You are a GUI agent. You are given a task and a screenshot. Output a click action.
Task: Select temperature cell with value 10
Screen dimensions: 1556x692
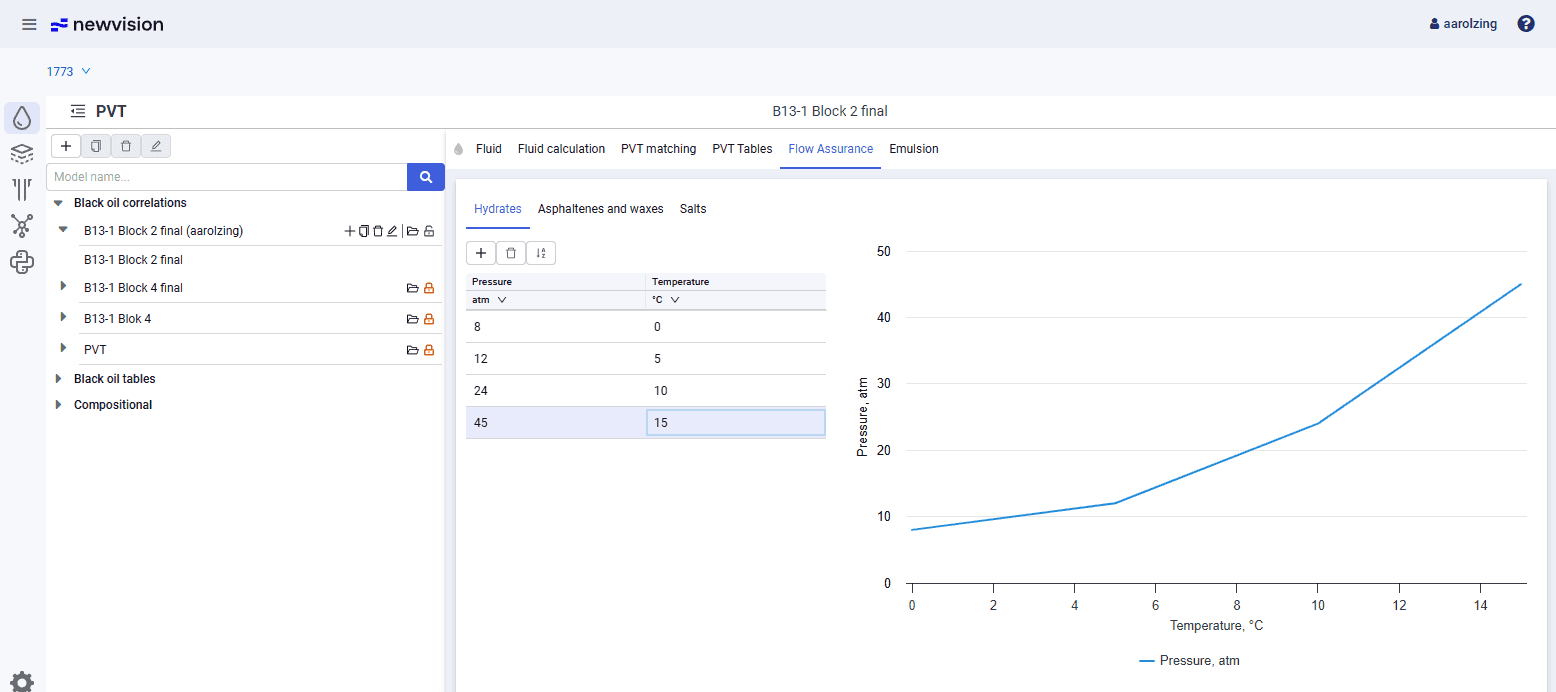tap(736, 391)
